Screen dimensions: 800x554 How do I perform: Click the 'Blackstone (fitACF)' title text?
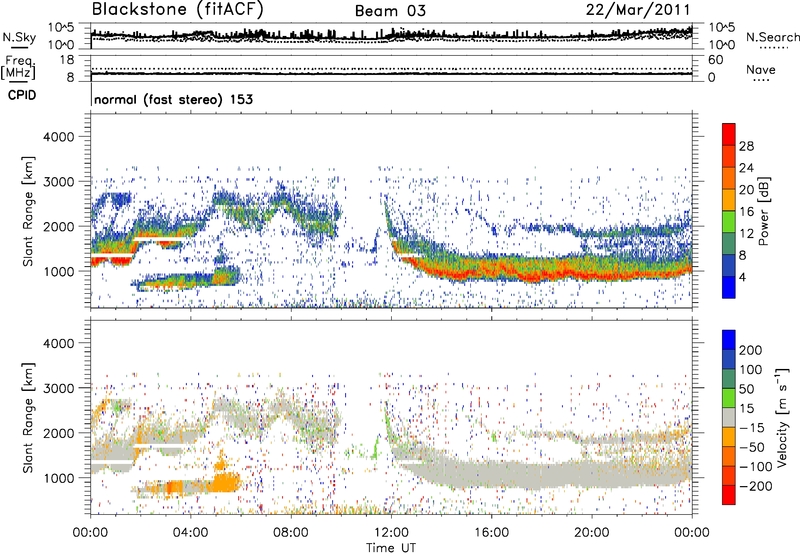click(177, 9)
